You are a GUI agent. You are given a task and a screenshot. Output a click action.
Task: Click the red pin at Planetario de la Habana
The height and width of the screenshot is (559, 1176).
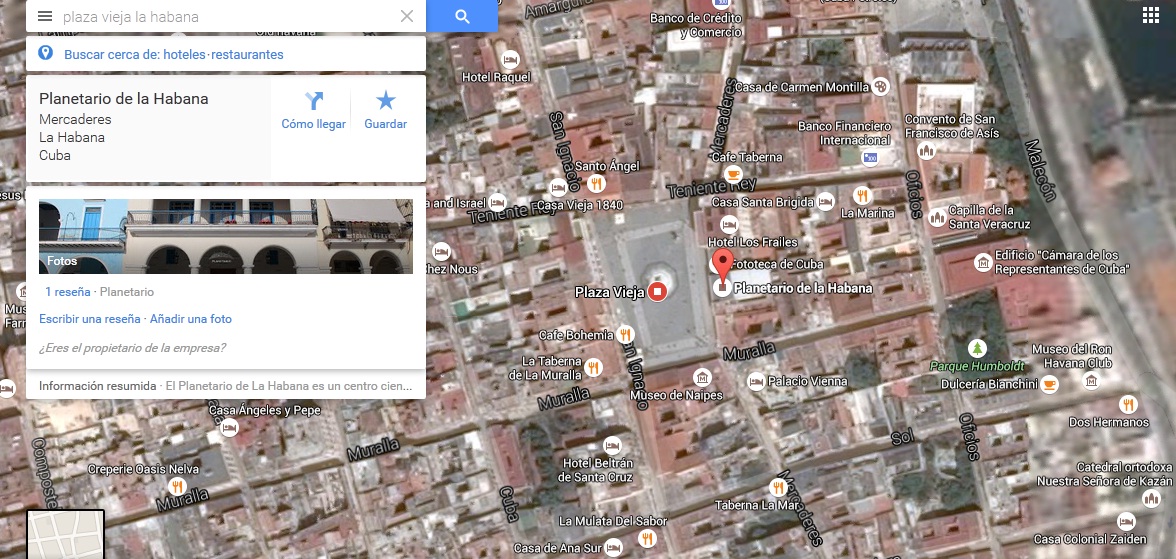click(x=722, y=267)
